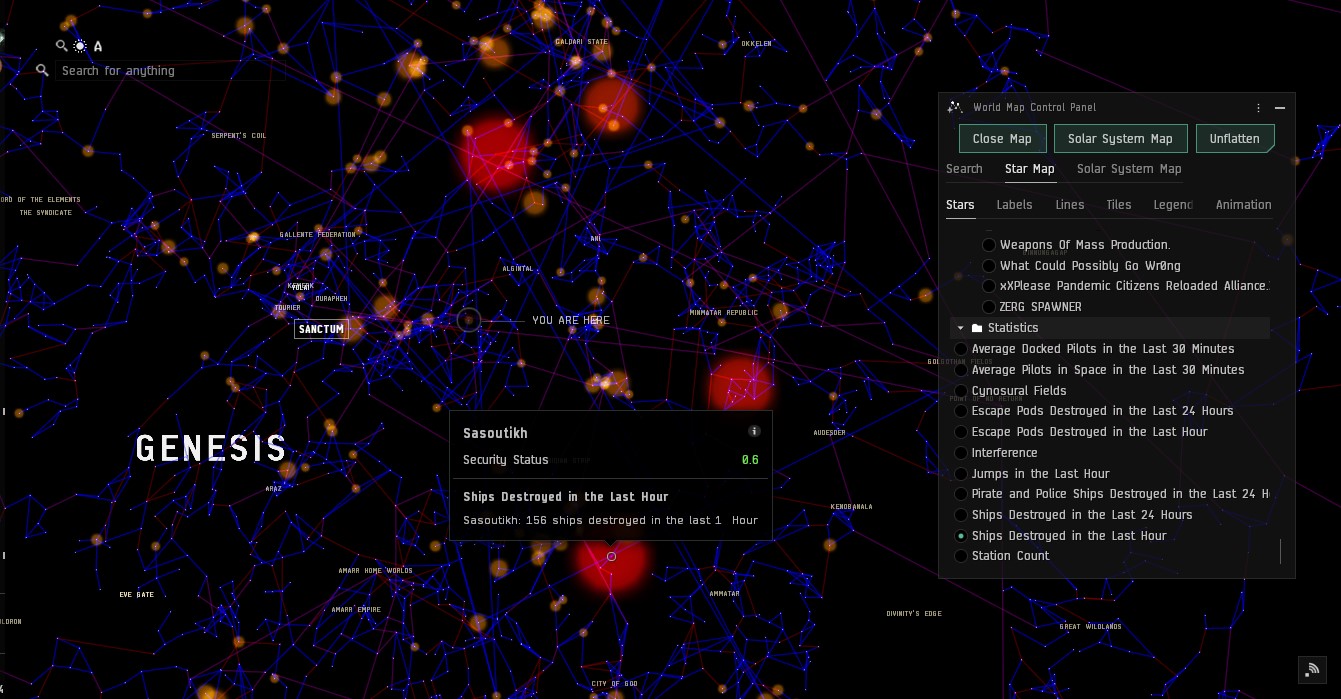Click the sun-shaped star icon at top left

click(80, 46)
